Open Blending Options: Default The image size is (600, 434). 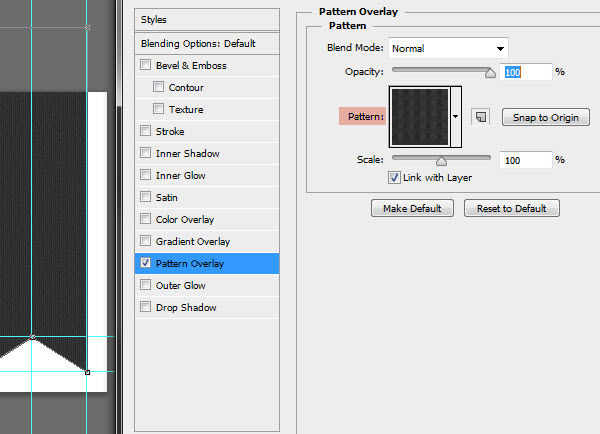pyautogui.click(x=207, y=44)
